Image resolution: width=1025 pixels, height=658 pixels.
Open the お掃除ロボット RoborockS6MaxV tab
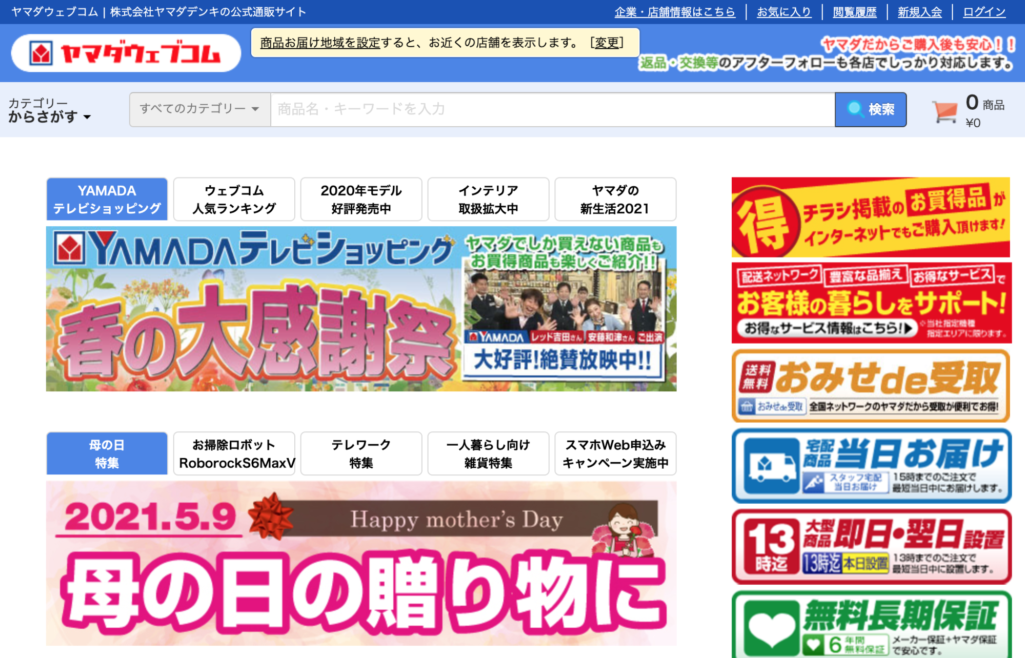pos(234,453)
